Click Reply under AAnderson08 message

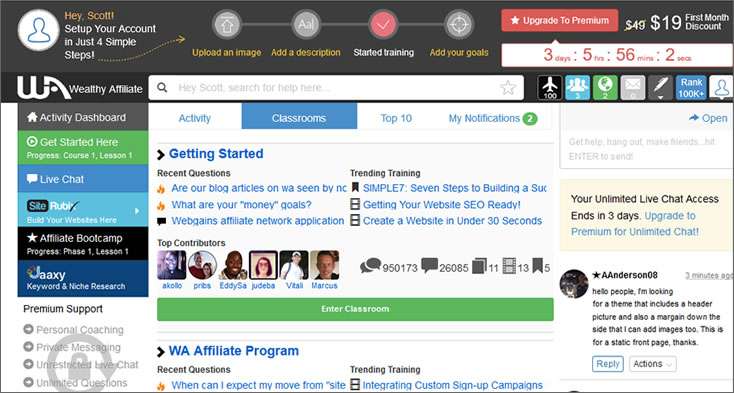tap(608, 364)
